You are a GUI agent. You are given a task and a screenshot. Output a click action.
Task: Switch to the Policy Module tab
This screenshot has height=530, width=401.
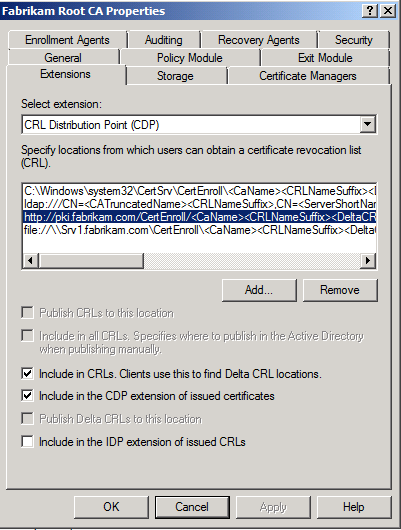[190, 58]
